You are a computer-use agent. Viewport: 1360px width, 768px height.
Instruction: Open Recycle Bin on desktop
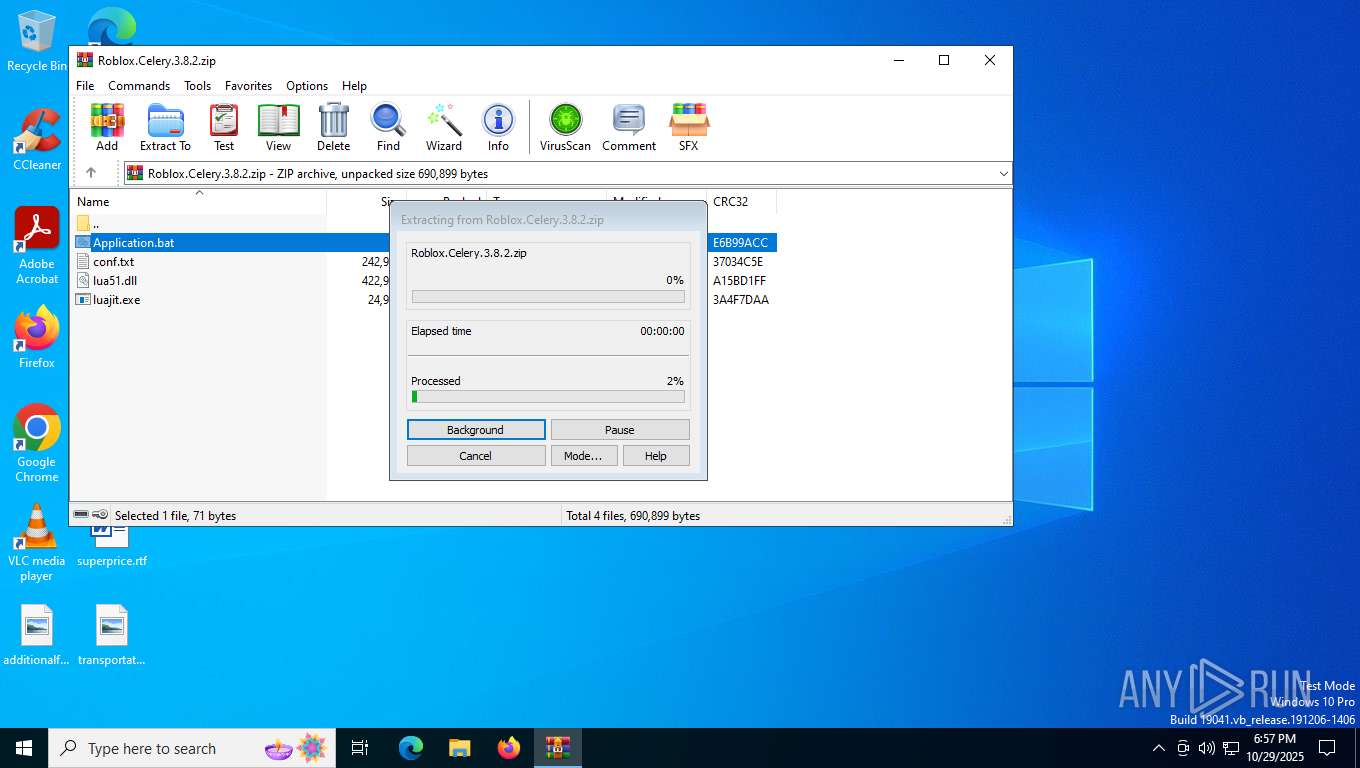[37, 42]
